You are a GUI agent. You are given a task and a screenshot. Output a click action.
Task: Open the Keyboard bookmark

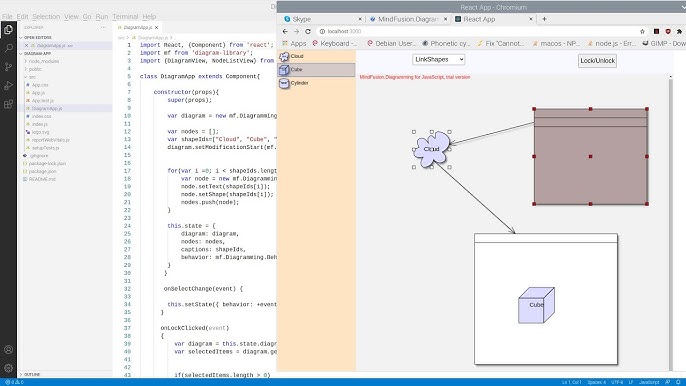tap(335, 43)
